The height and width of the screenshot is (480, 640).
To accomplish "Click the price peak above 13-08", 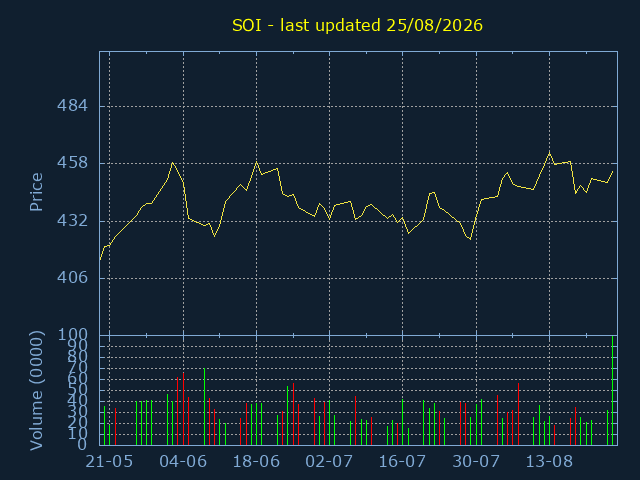I will pyautogui.click(x=549, y=153).
